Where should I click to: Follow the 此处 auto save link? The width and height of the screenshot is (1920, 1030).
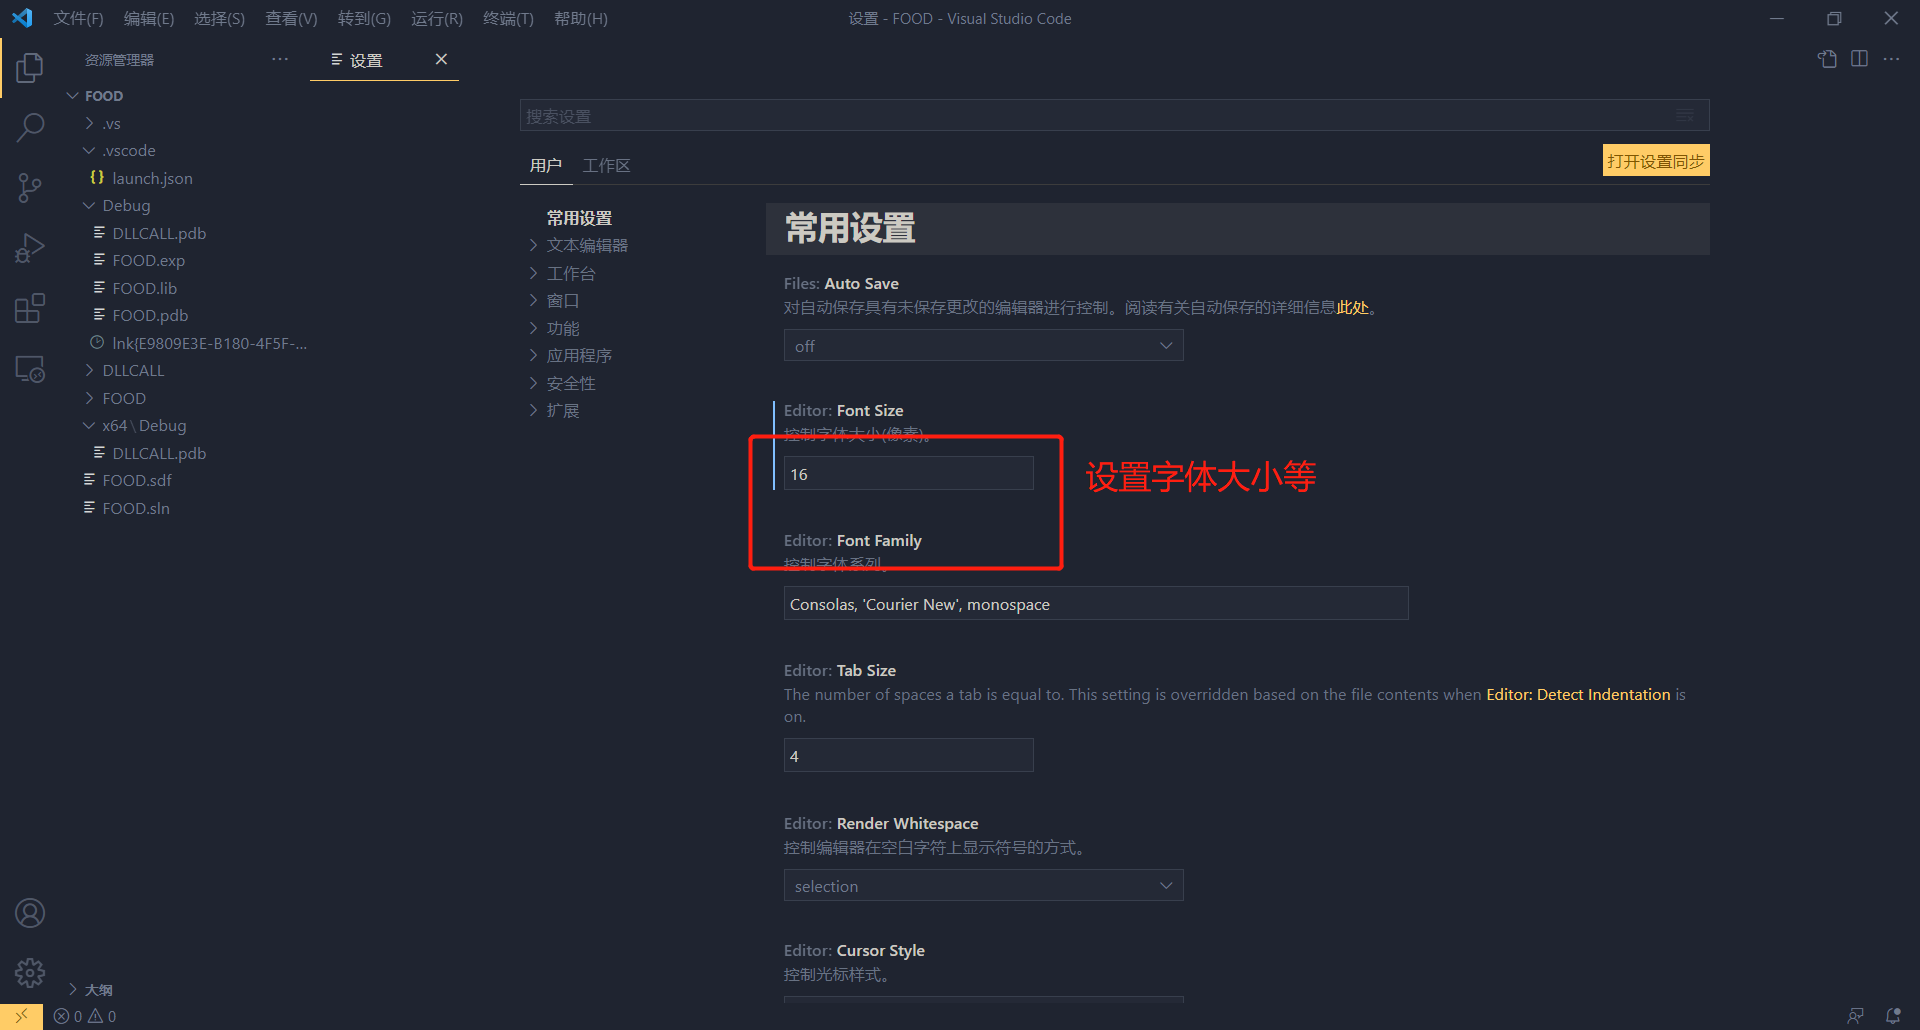(x=1353, y=308)
